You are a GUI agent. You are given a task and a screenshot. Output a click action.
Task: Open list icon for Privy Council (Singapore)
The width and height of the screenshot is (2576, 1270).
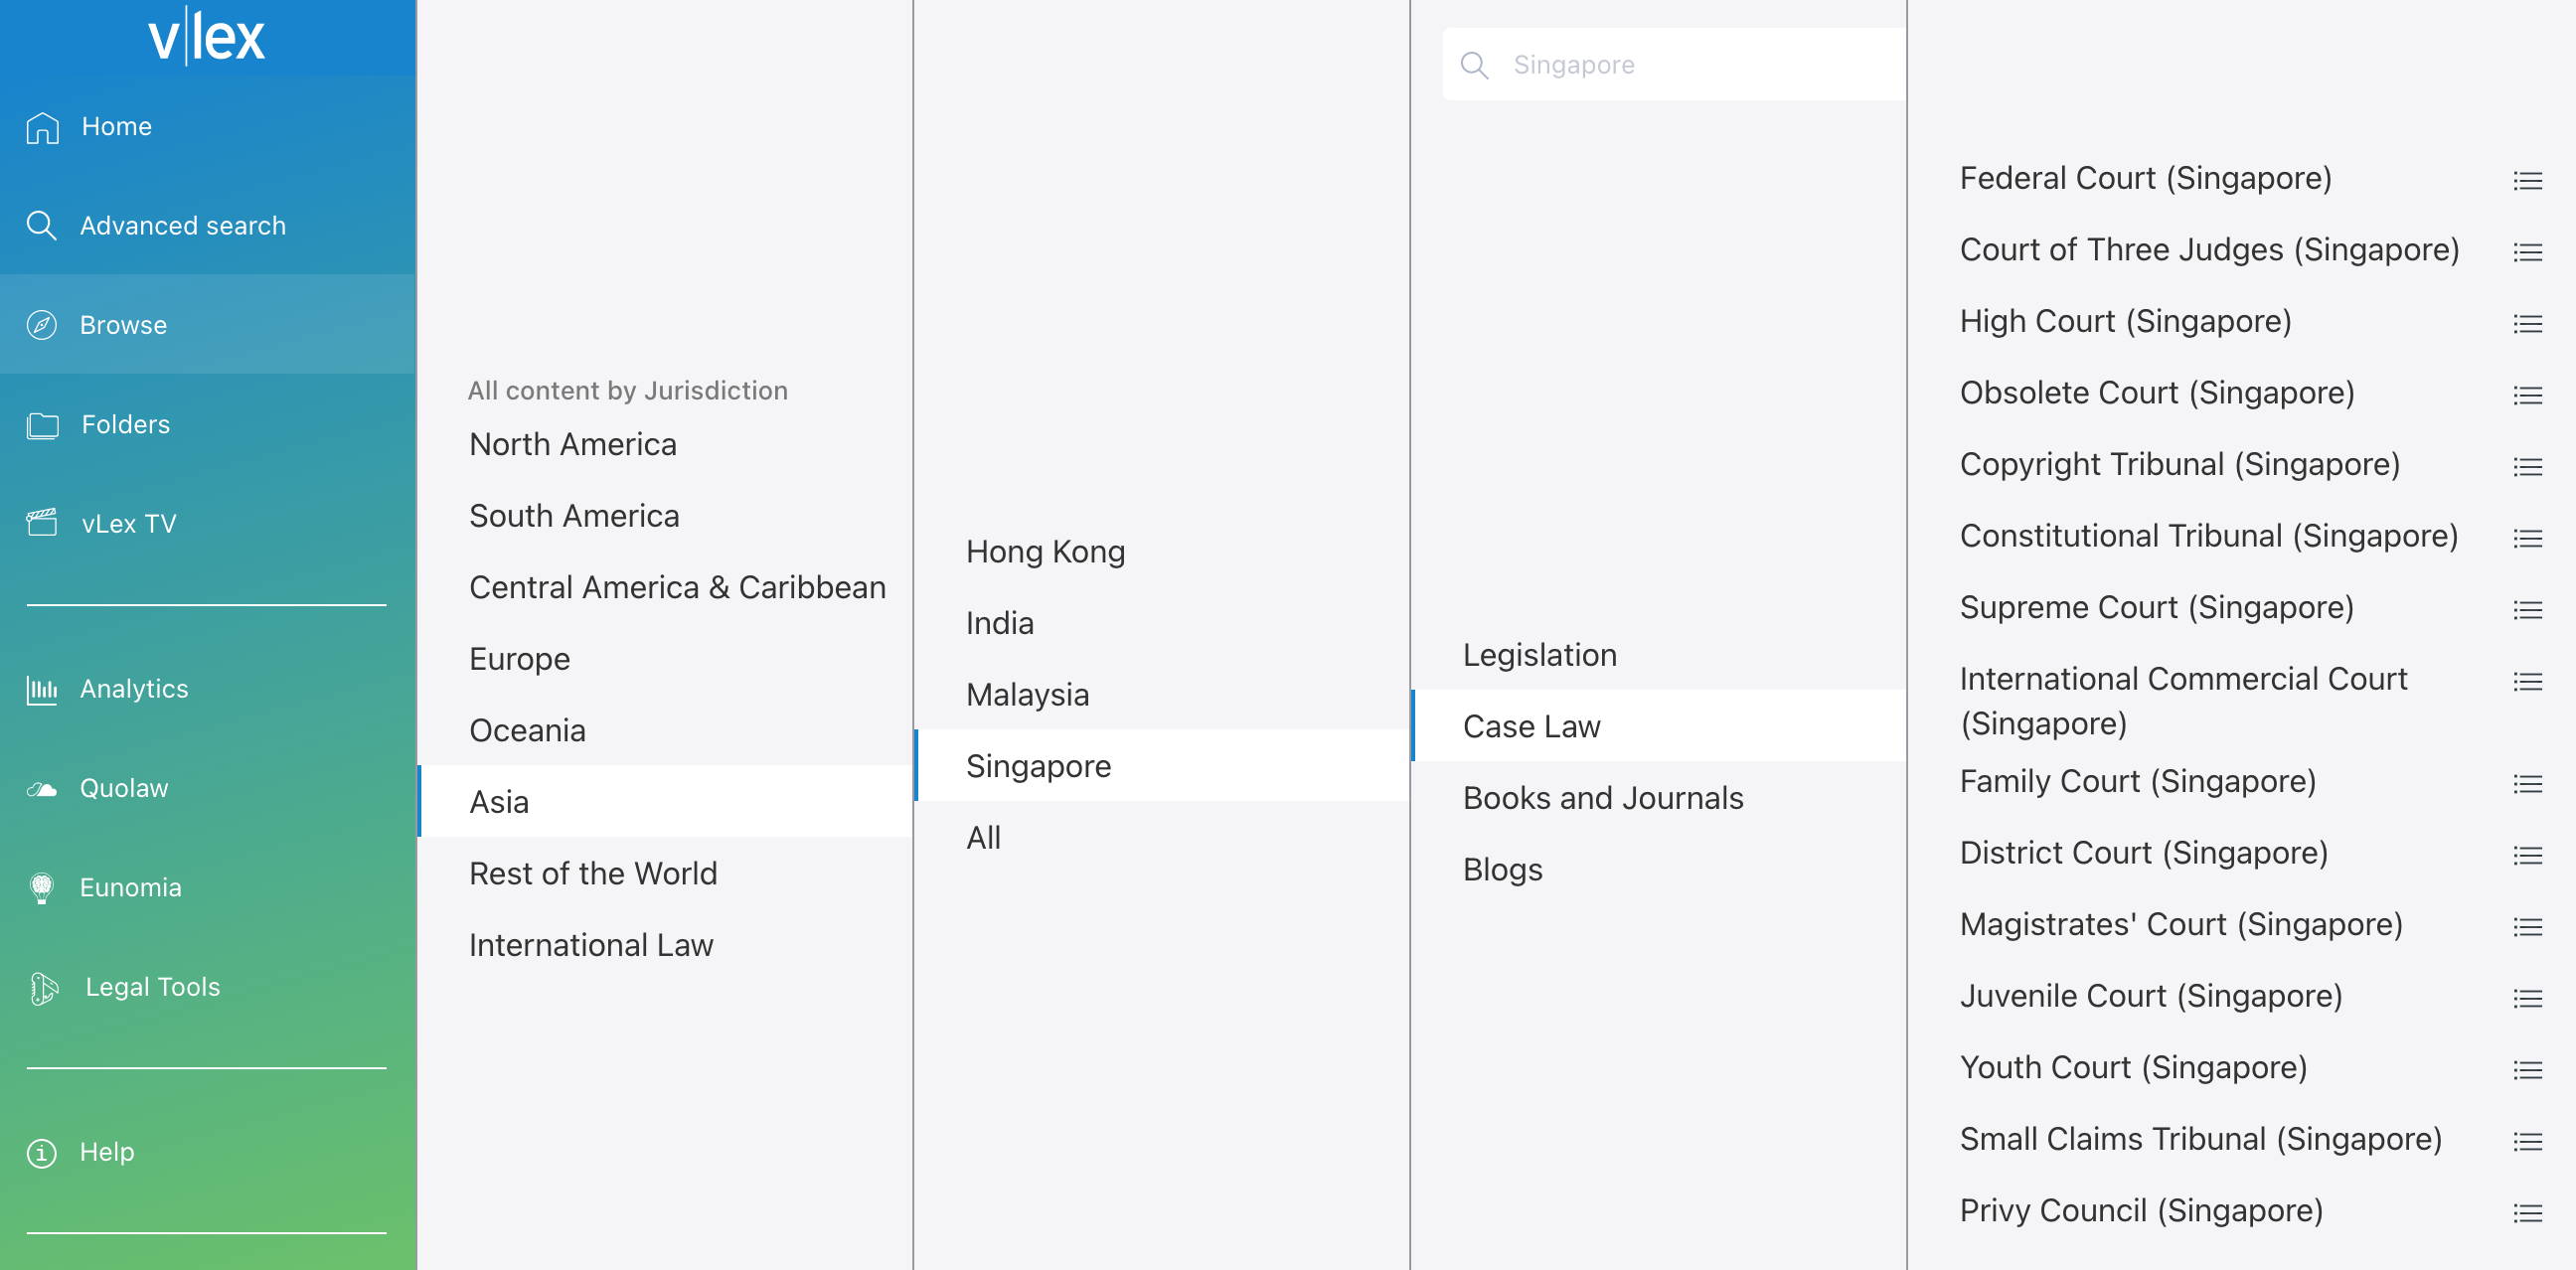point(2527,1213)
